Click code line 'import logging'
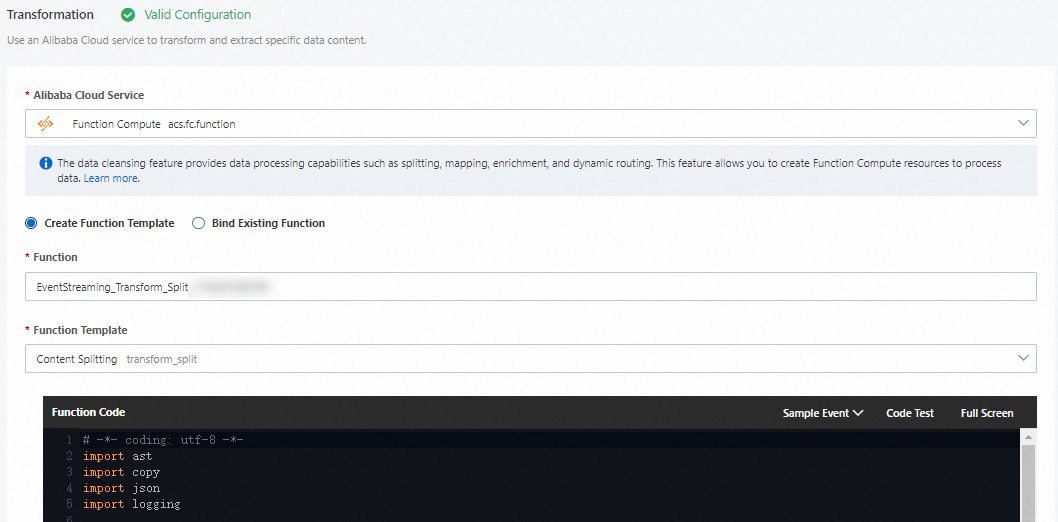This screenshot has width=1058, height=522. pos(132,504)
